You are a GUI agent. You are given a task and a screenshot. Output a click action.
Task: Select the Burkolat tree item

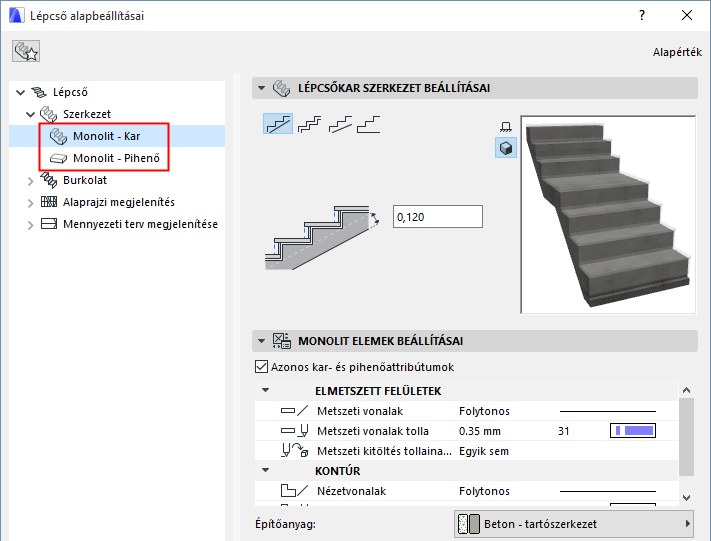coord(85,180)
